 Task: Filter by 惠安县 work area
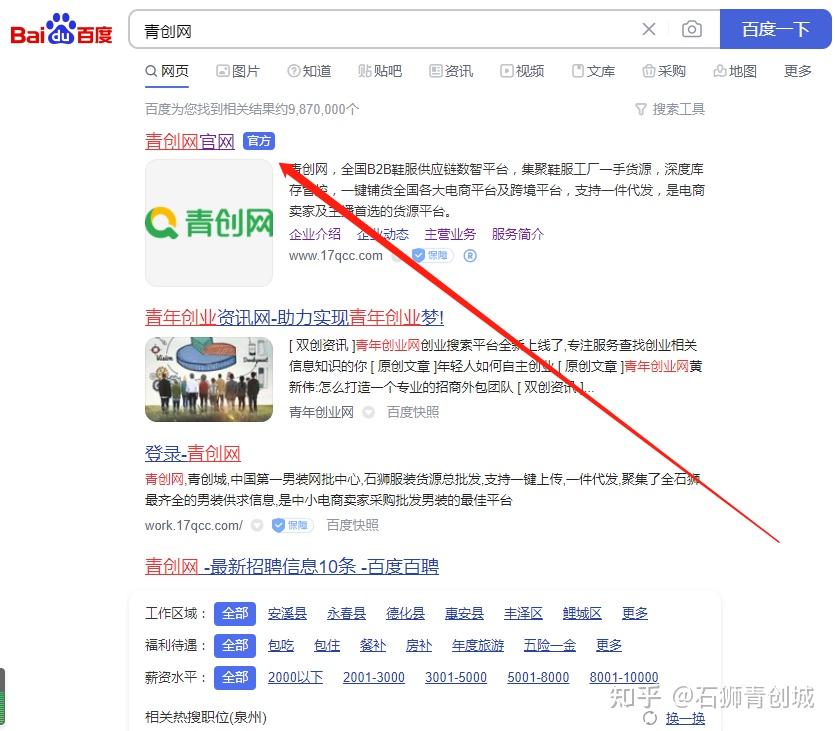(464, 613)
